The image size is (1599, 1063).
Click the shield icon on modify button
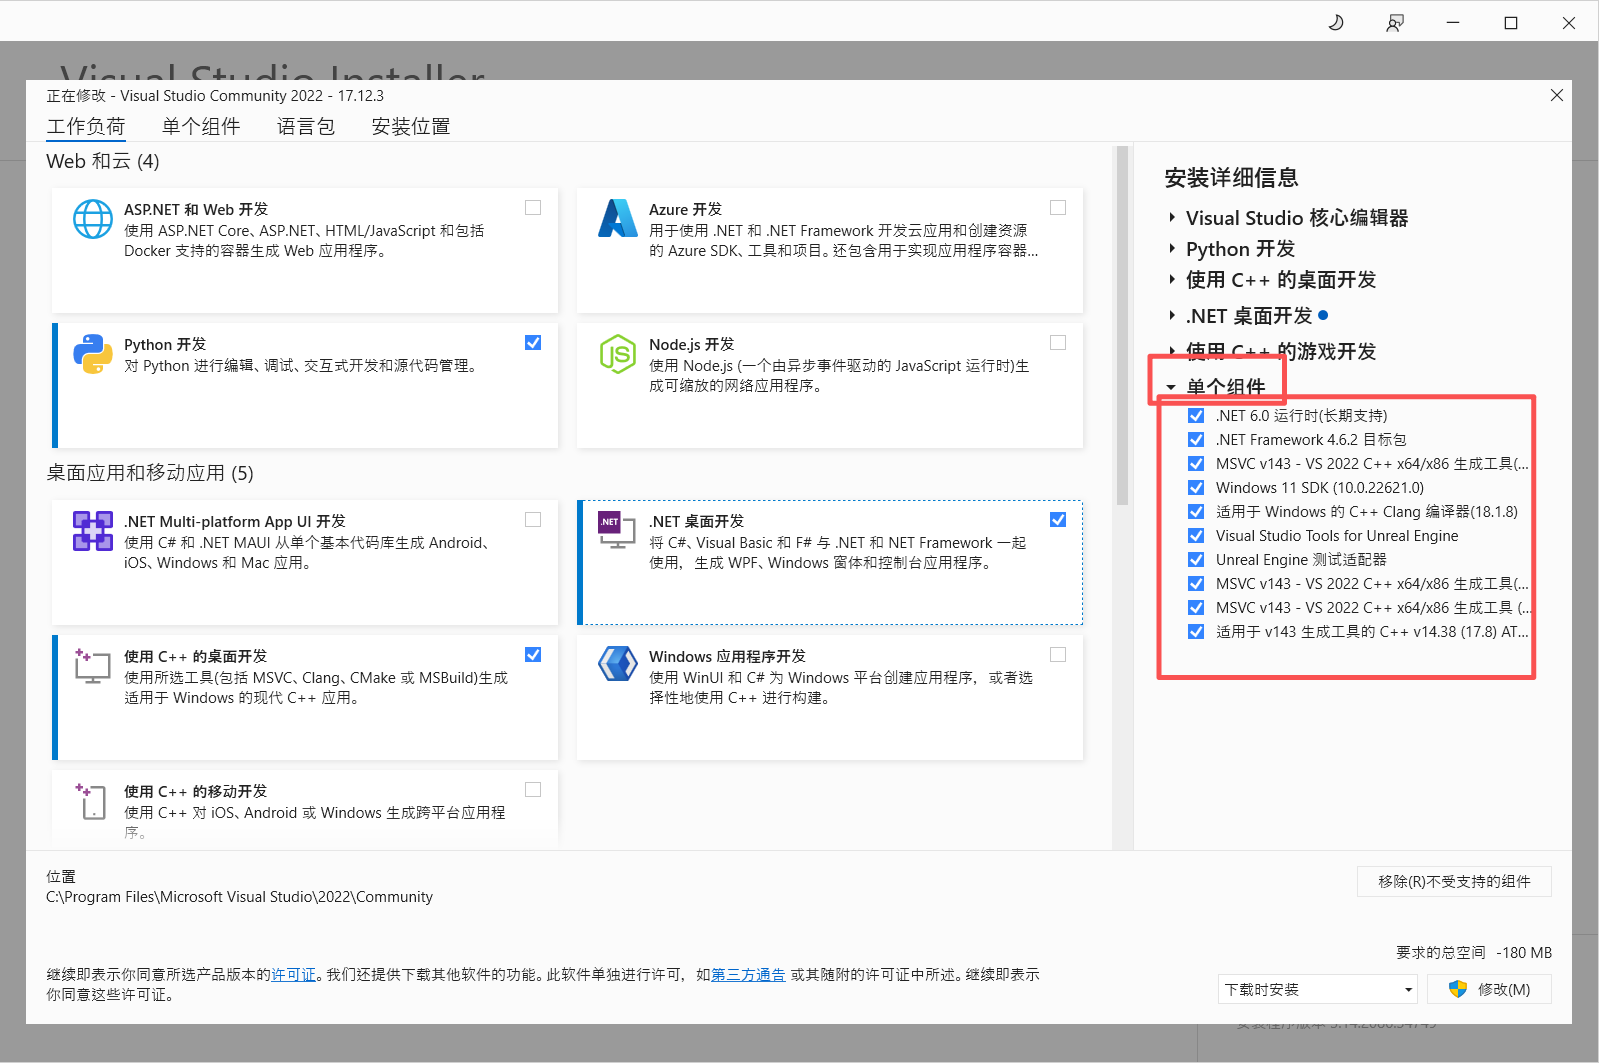click(1458, 989)
